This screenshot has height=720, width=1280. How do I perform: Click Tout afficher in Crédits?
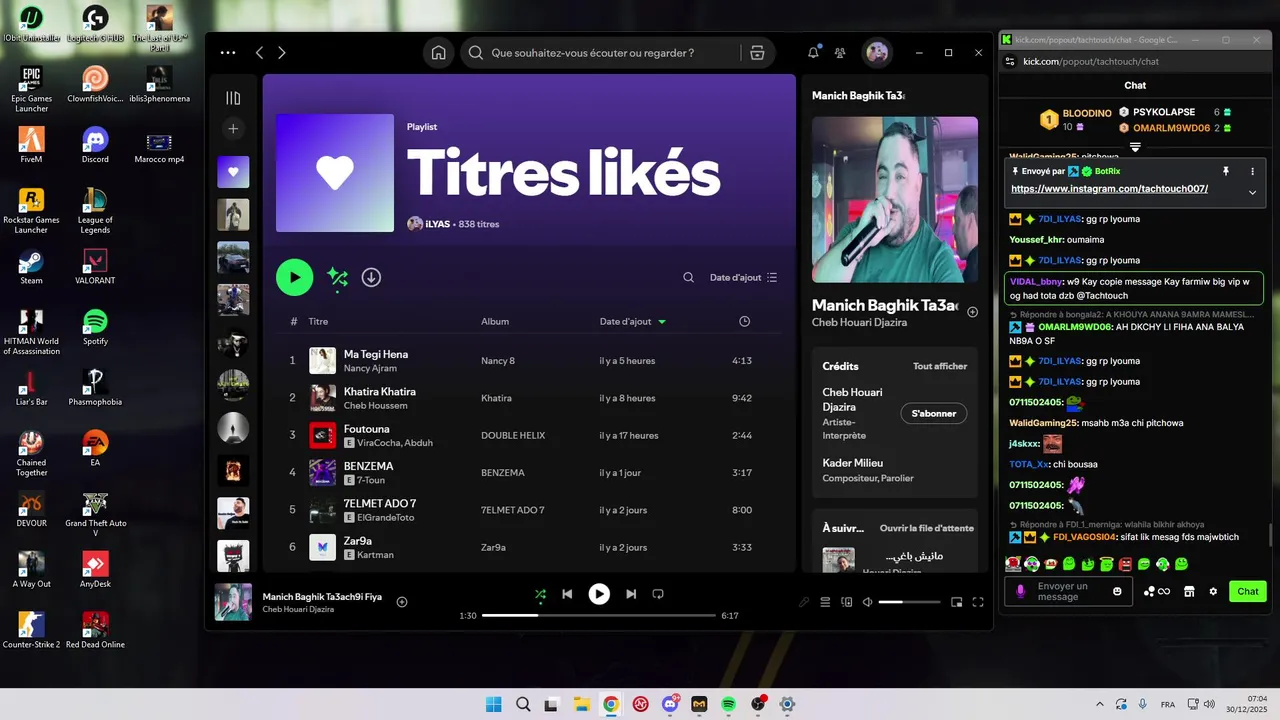tap(940, 366)
